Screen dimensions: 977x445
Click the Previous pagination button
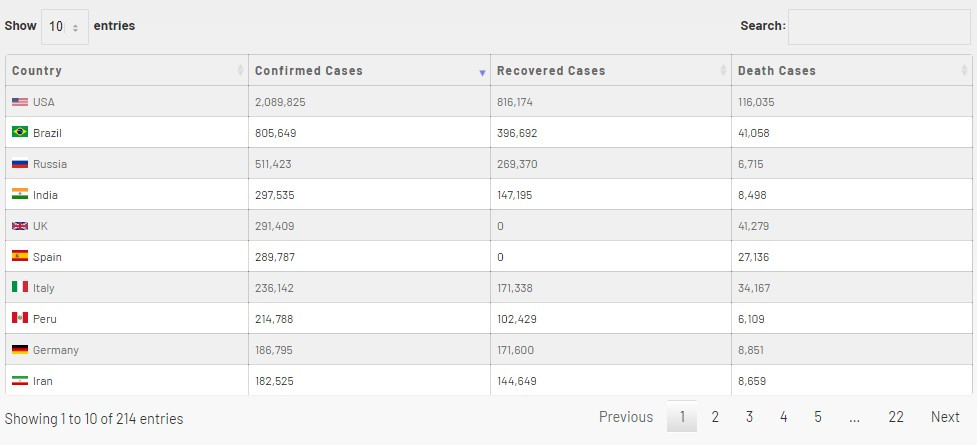626,417
